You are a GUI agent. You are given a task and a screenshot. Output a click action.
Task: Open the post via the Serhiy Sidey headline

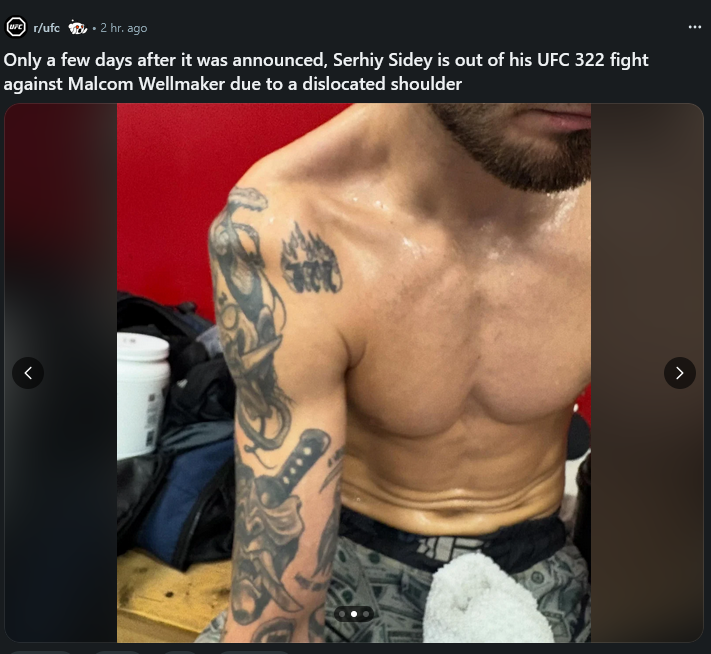(326, 72)
